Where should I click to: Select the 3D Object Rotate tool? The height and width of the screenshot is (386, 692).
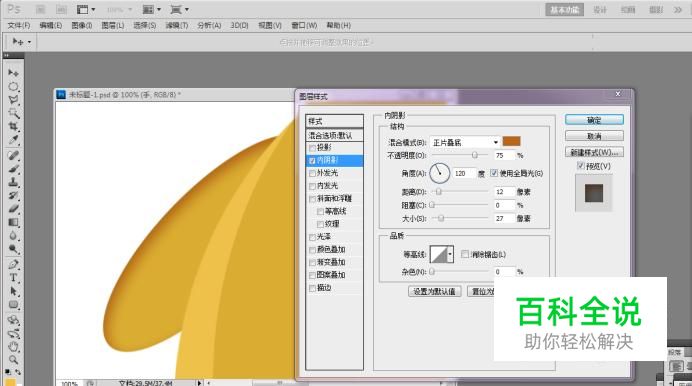click(x=13, y=320)
